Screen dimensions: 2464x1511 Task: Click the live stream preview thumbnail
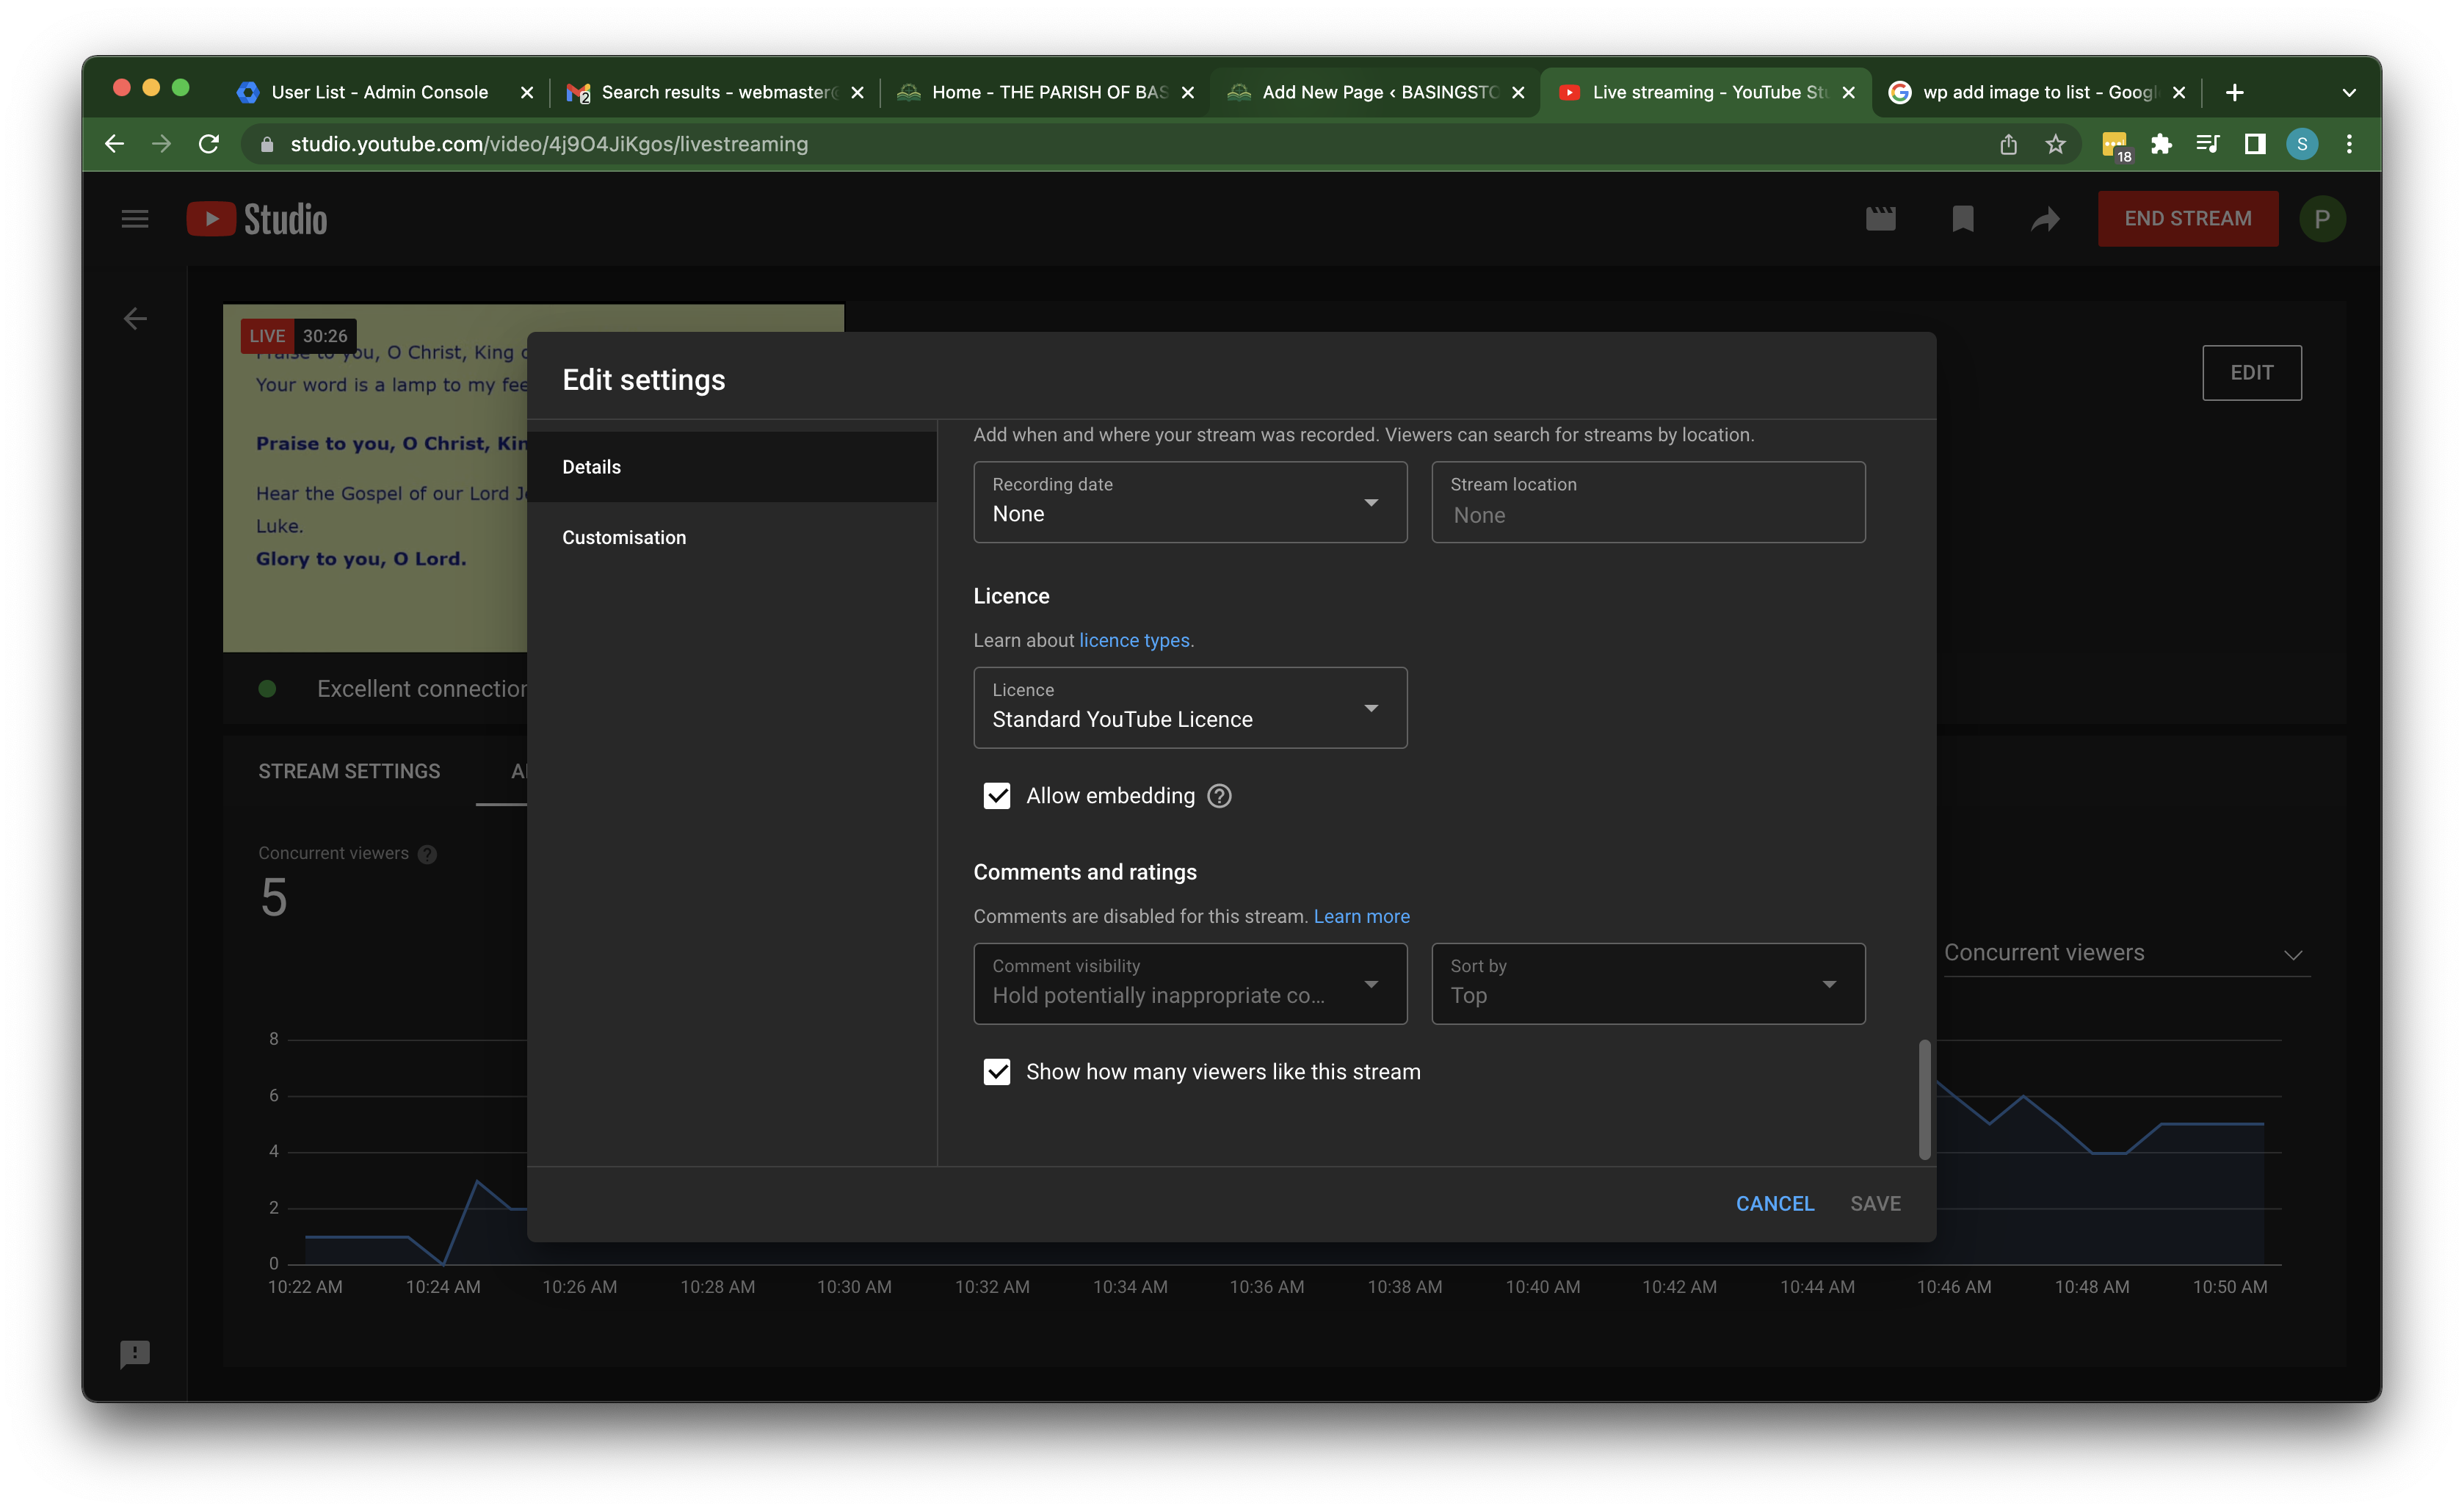click(375, 478)
